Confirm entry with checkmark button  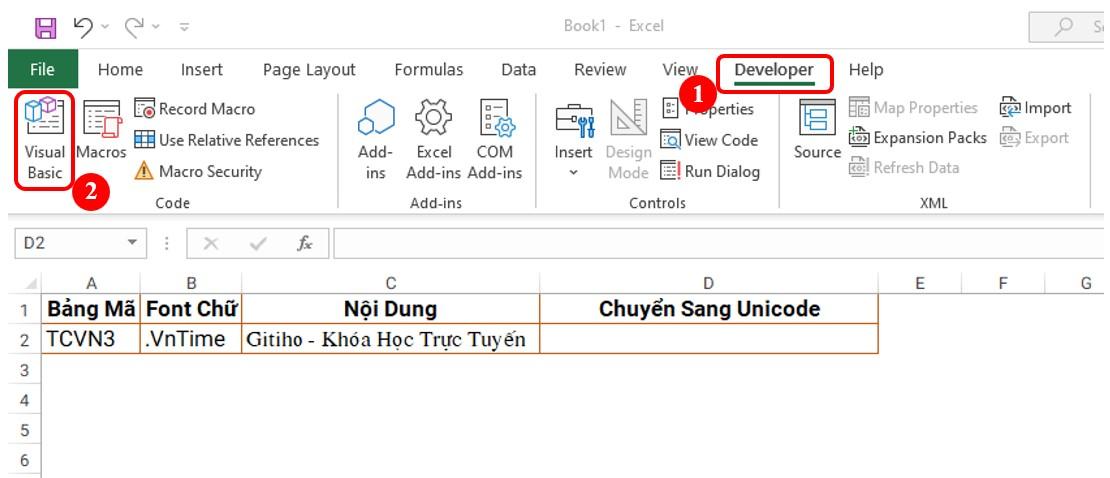pyautogui.click(x=258, y=244)
